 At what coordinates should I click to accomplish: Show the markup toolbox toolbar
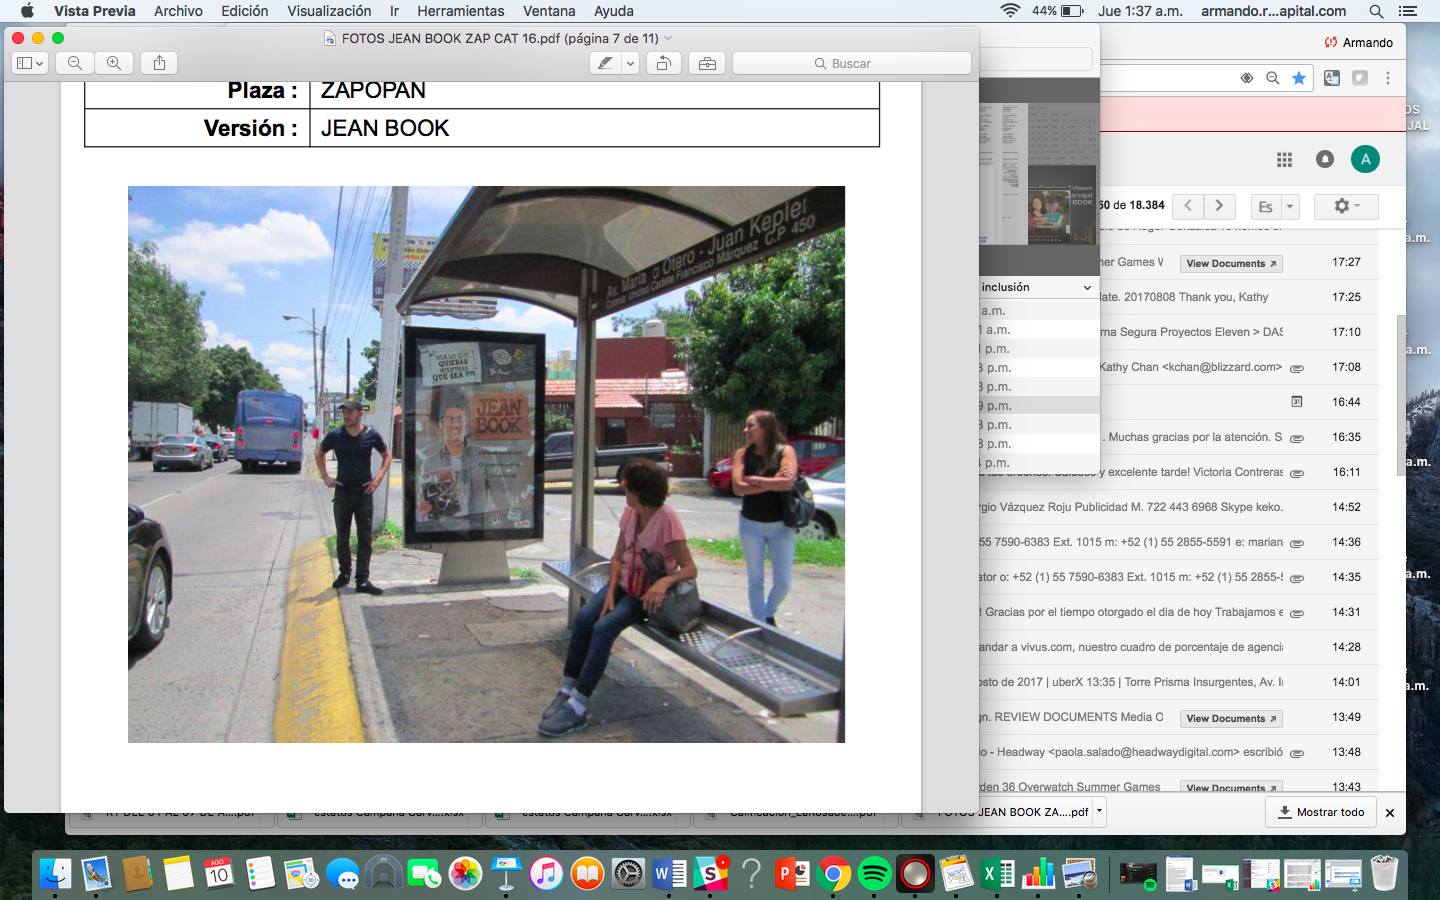coord(707,63)
